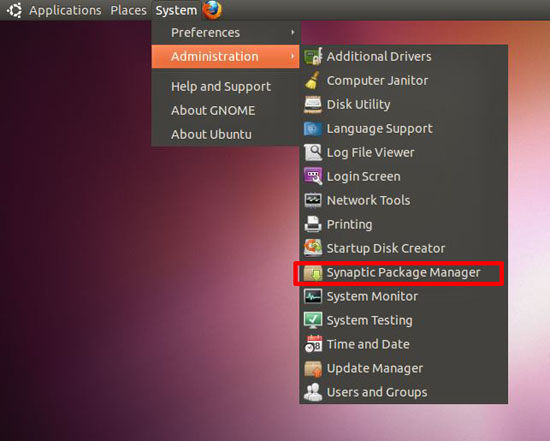Image resolution: width=550 pixels, height=441 pixels.
Task: Expand the Administration submenu arrow
Action: [x=293, y=56]
